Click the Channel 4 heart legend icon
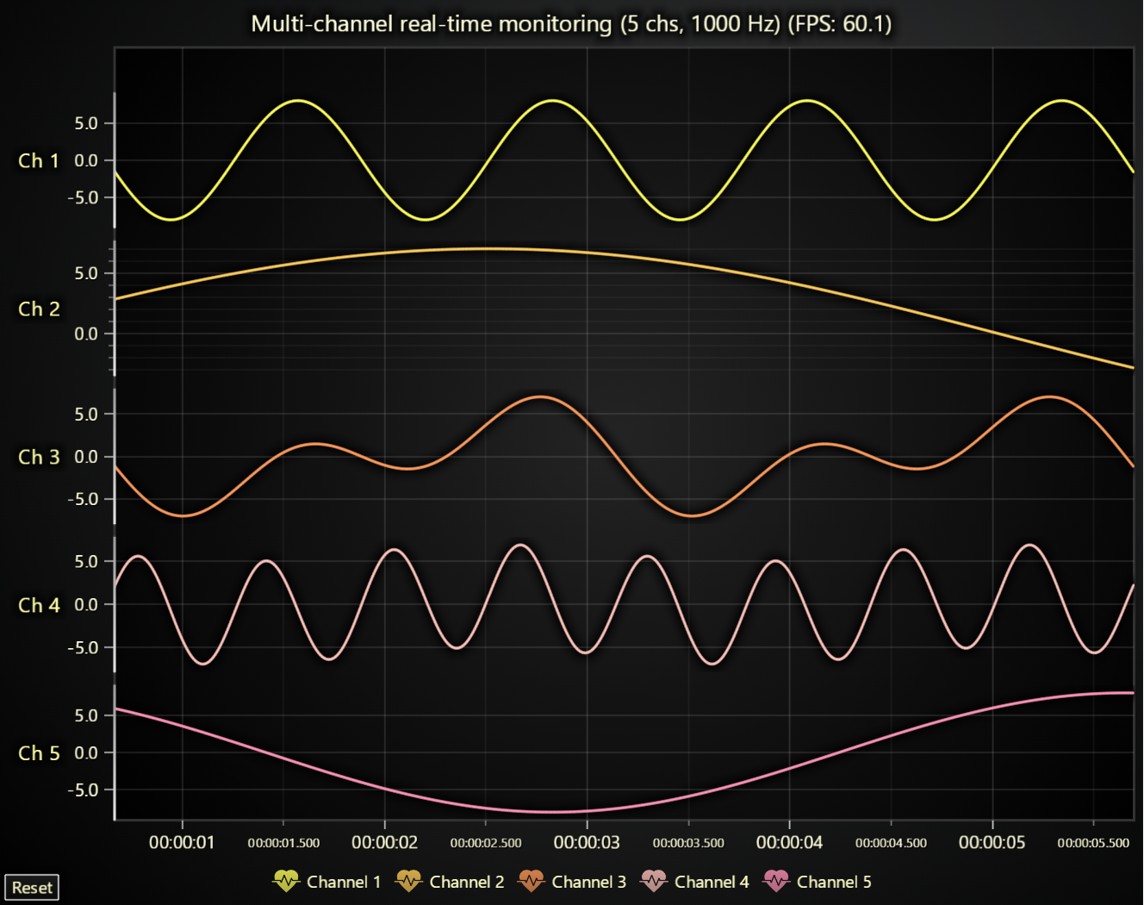The width and height of the screenshot is (1144, 905). [x=654, y=881]
